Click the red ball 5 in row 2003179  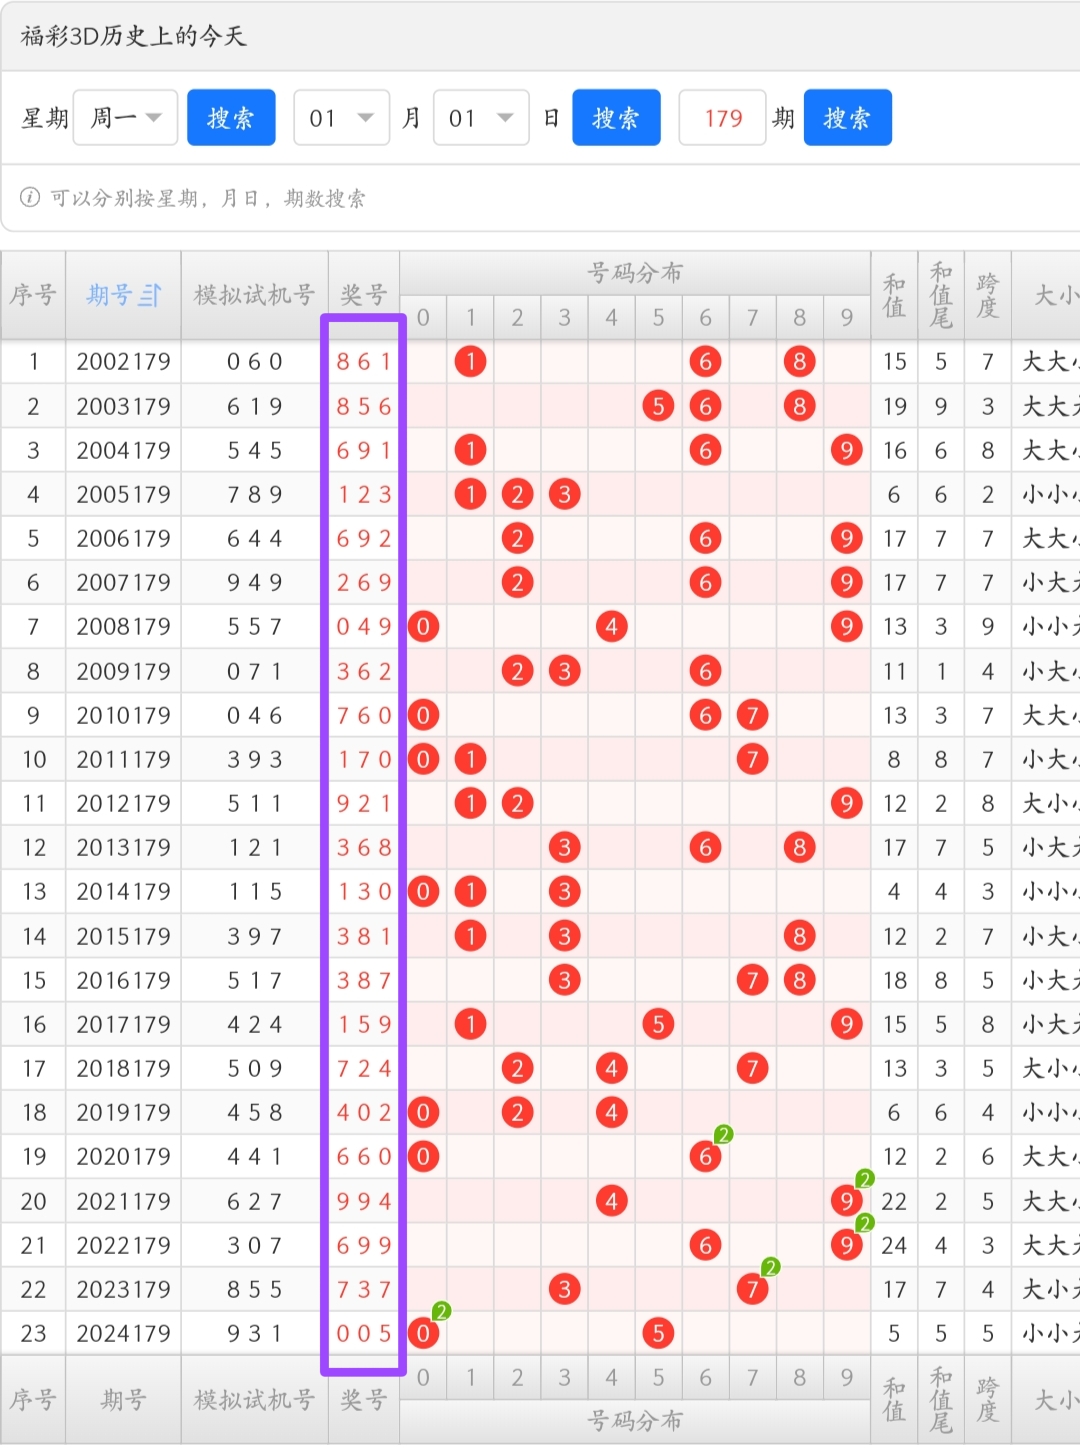[x=658, y=406]
